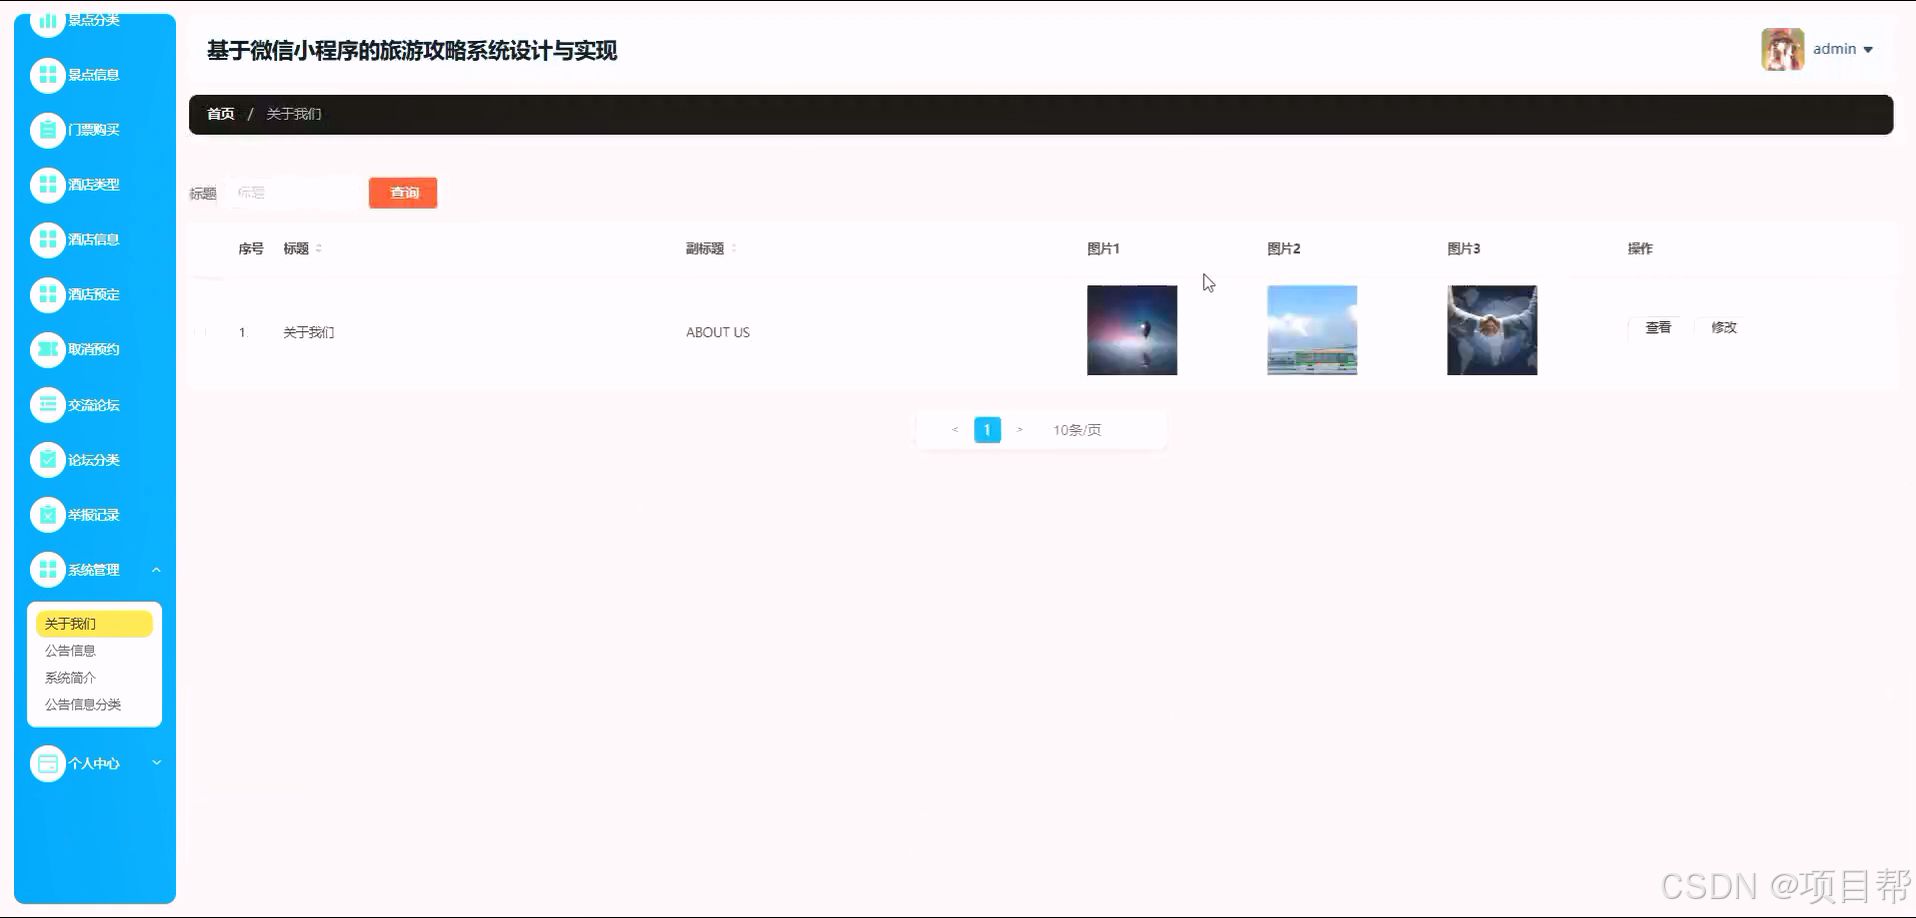Click the 门票购买 sidebar icon
This screenshot has width=1916, height=918.
pos(47,130)
